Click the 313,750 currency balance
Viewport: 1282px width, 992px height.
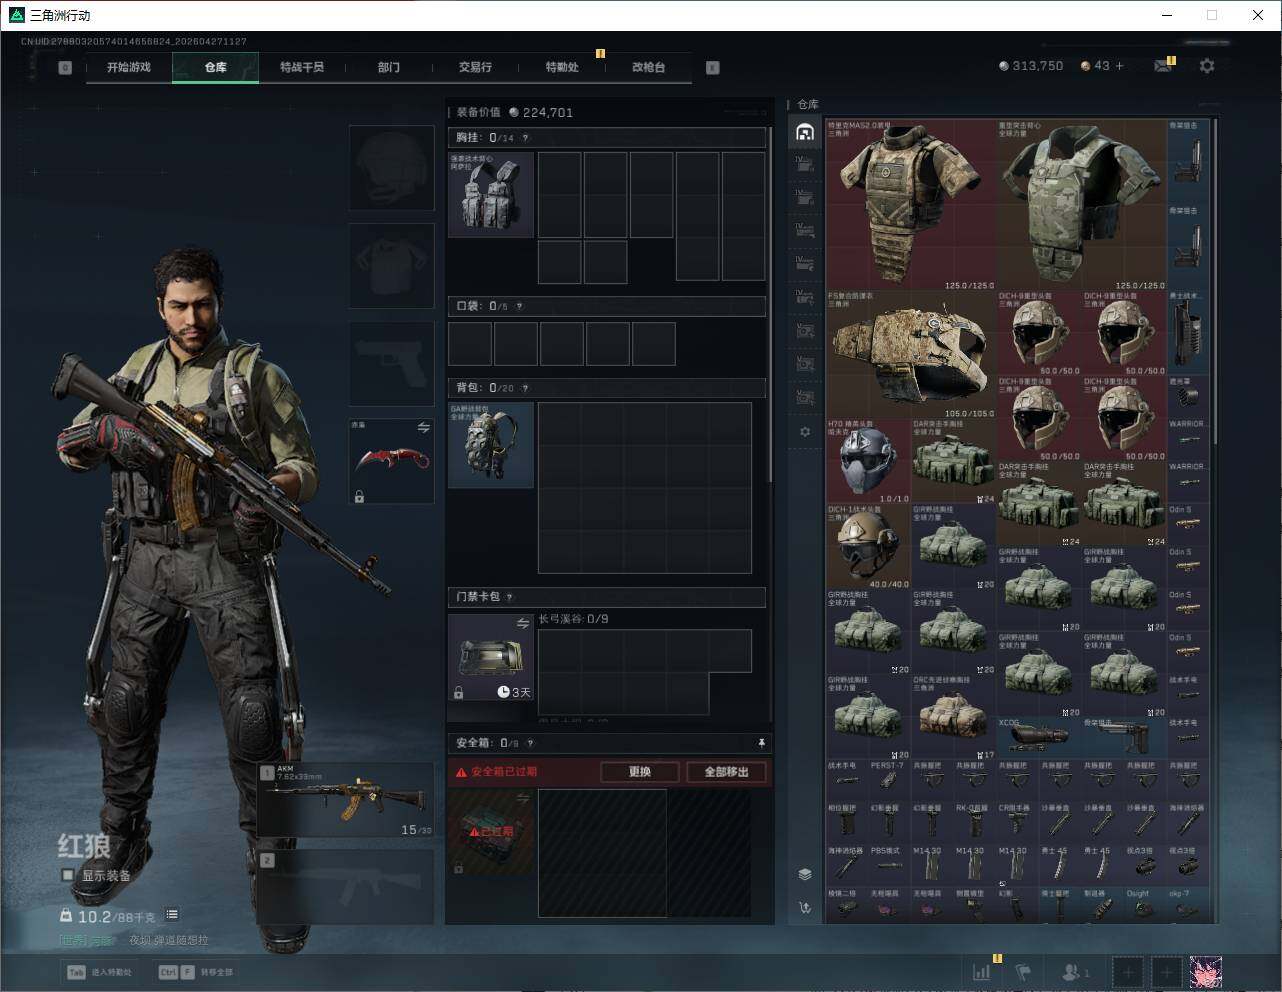[x=1031, y=66]
